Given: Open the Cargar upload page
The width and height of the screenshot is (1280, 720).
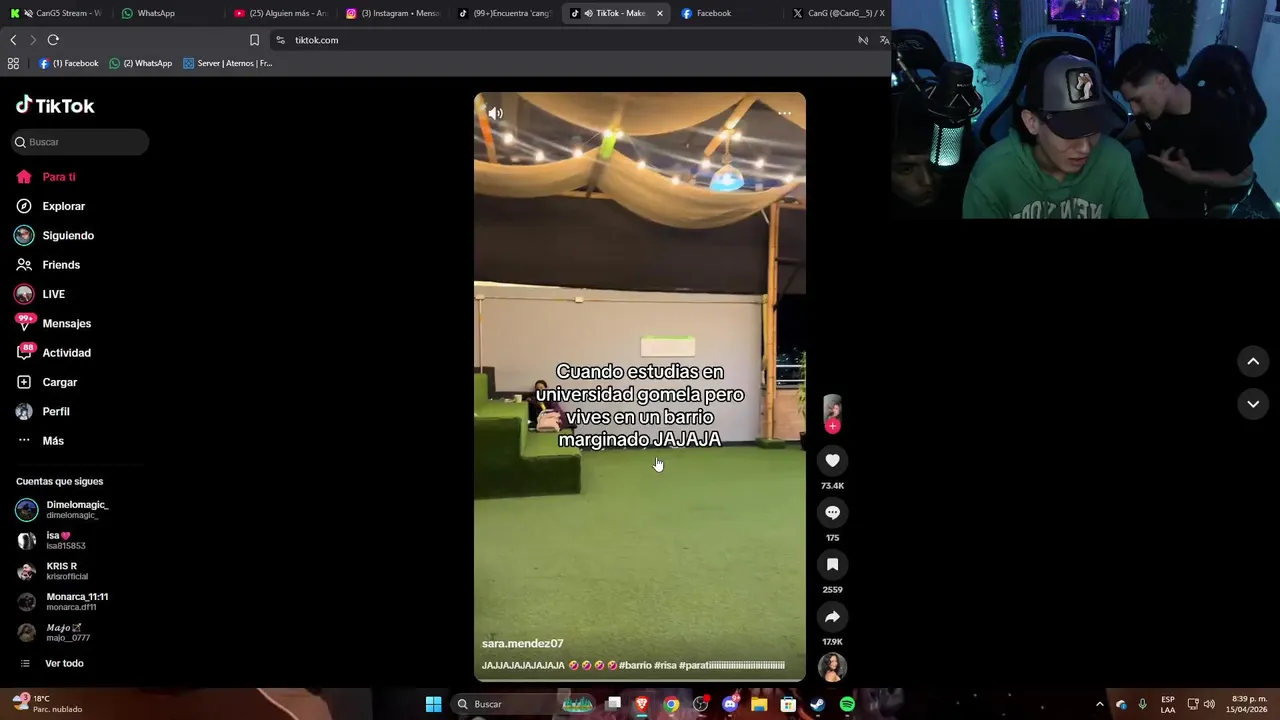Looking at the screenshot, I should point(46,382).
